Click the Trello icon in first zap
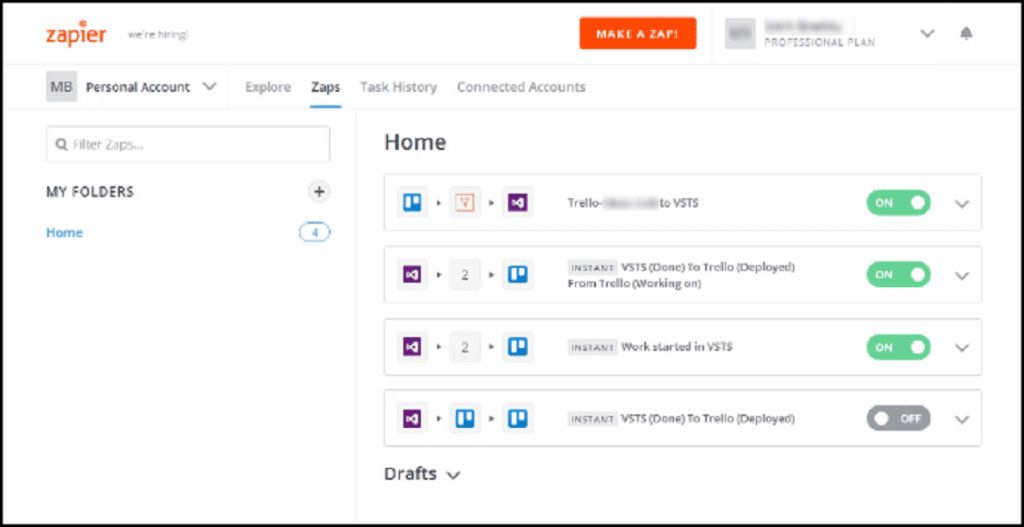 click(411, 203)
